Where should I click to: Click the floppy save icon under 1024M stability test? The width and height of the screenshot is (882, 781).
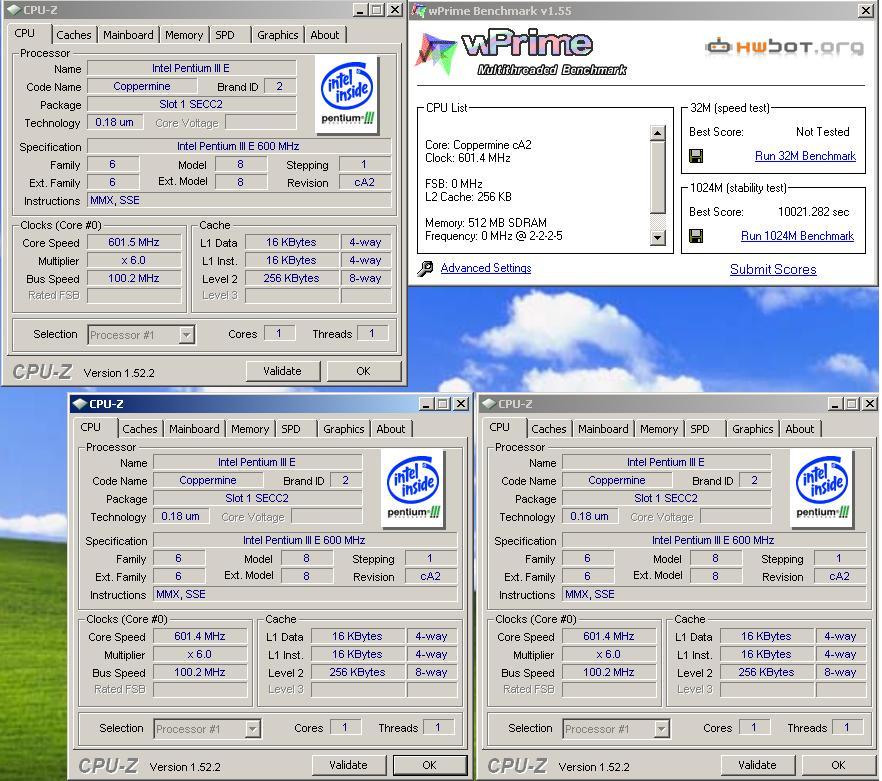click(x=696, y=236)
